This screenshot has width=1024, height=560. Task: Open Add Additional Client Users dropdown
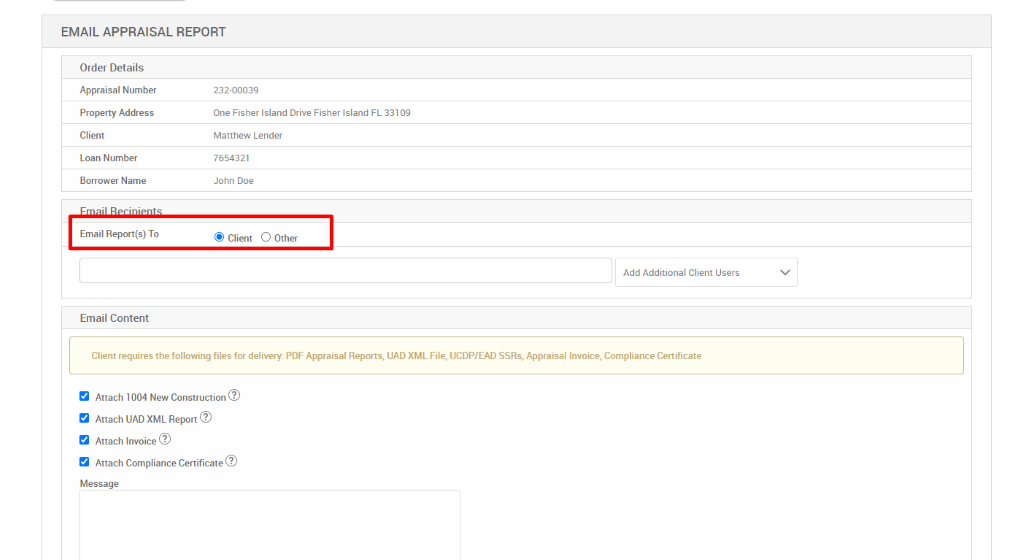[706, 272]
